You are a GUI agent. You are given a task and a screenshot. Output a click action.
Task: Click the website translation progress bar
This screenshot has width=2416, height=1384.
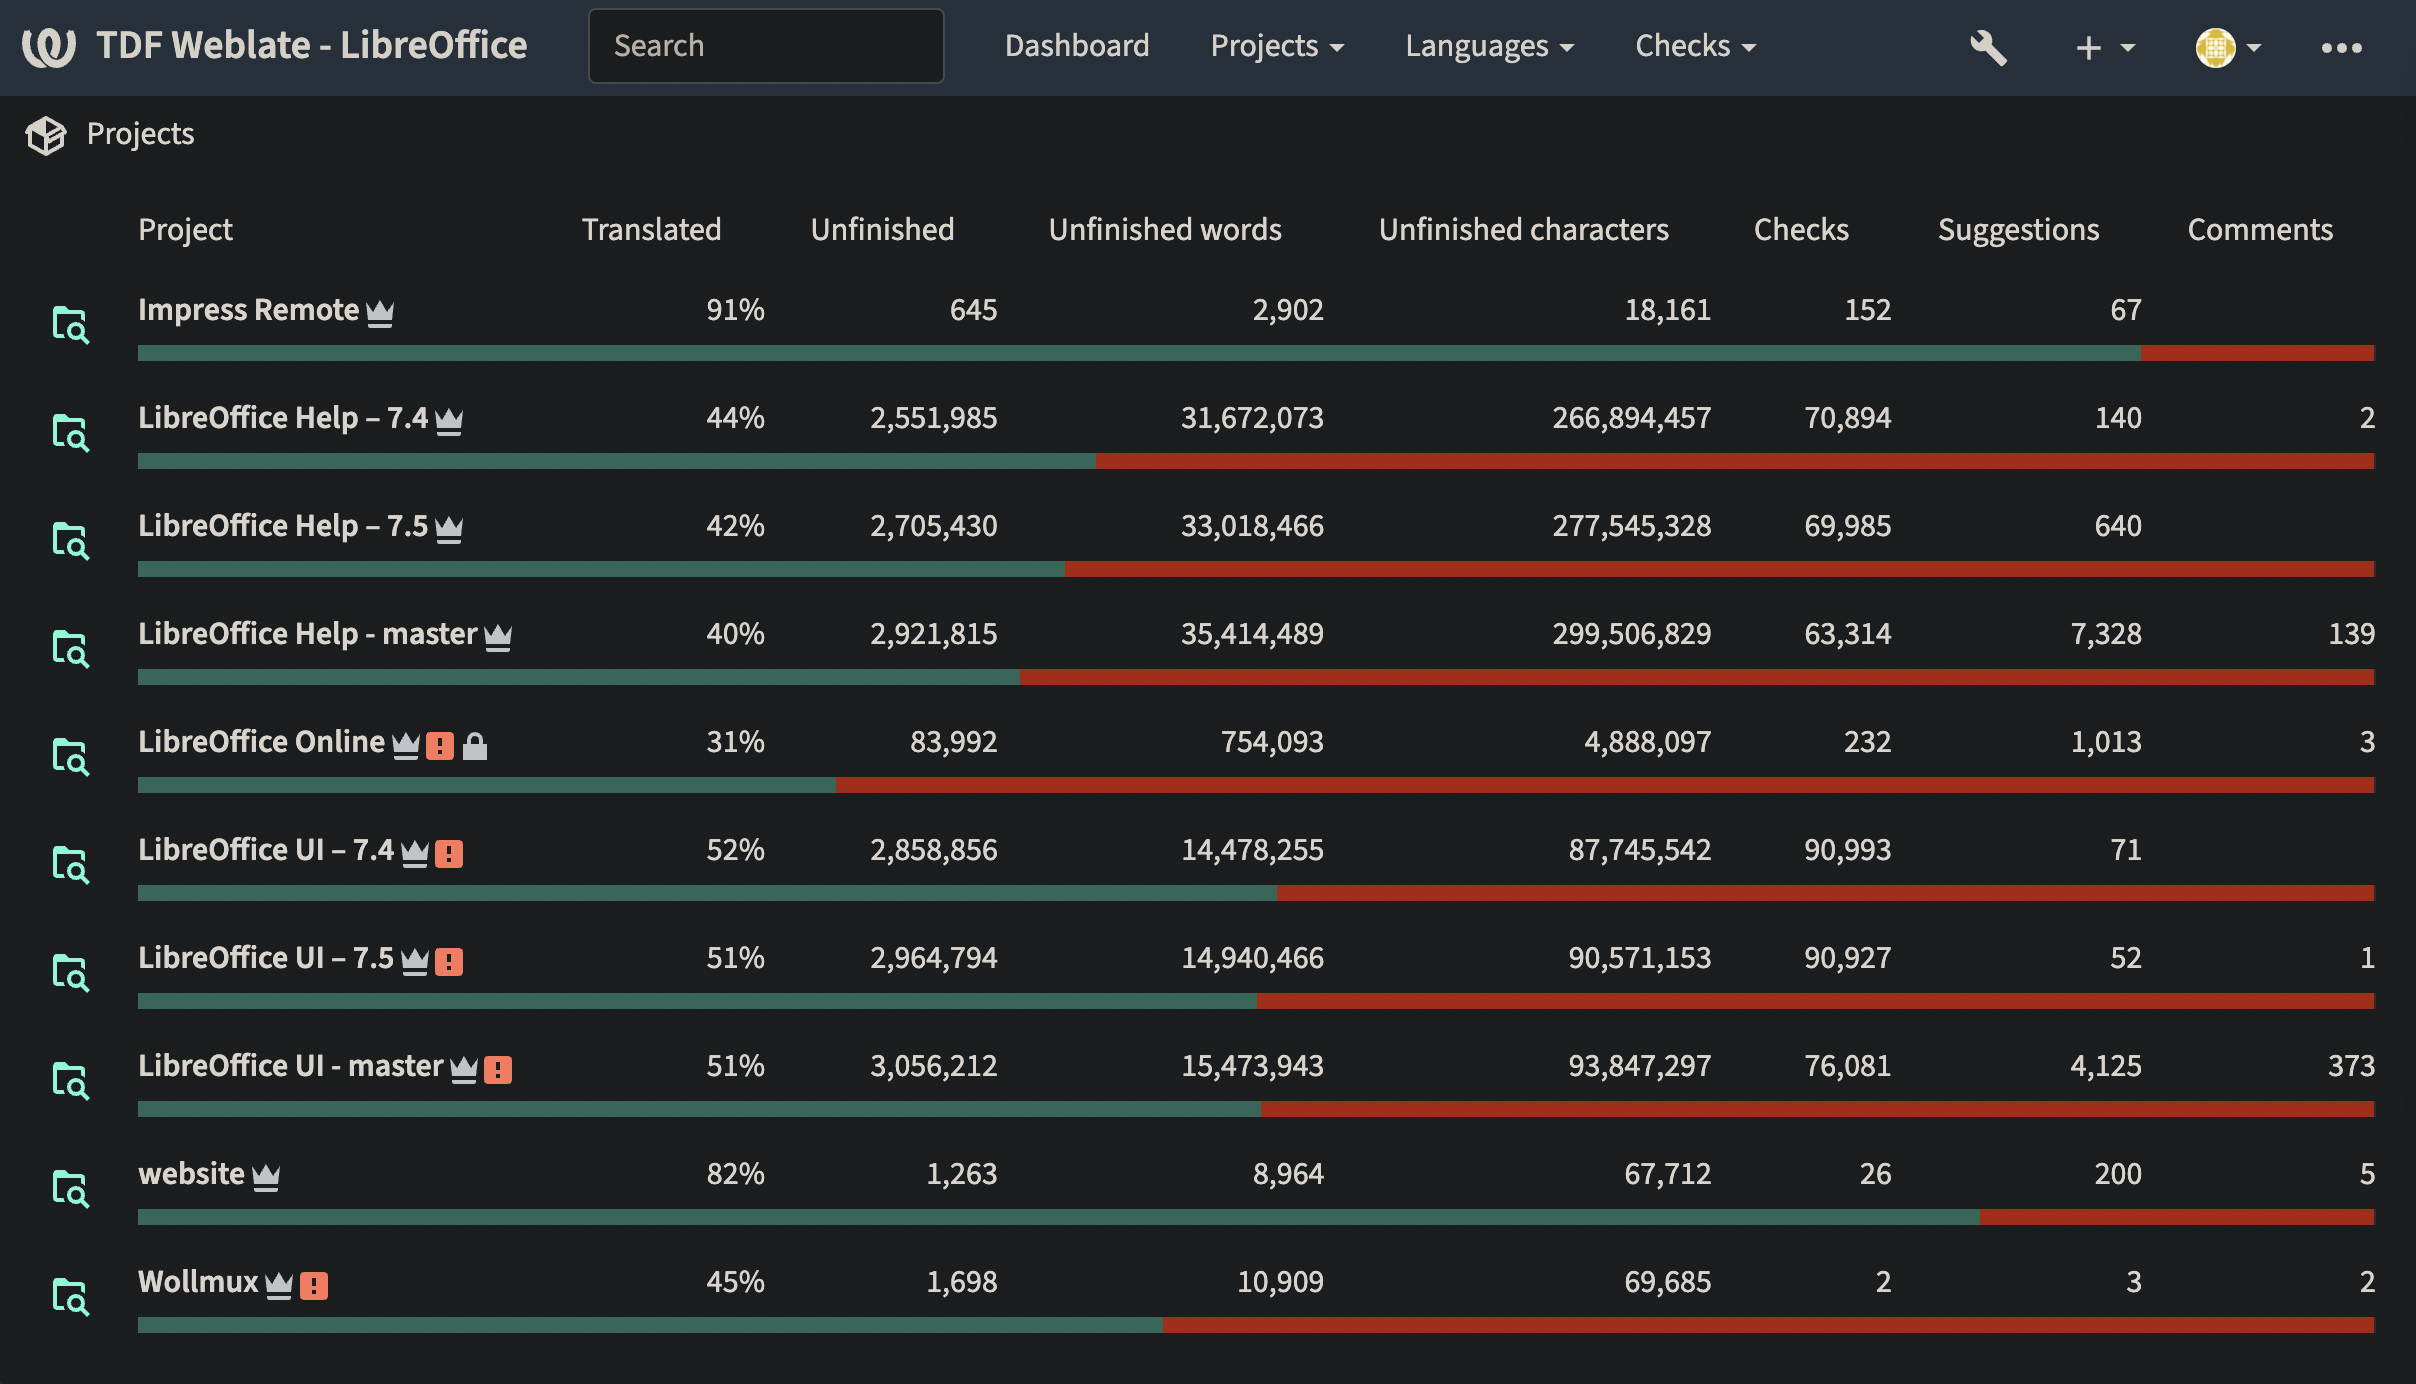coord(1256,1217)
